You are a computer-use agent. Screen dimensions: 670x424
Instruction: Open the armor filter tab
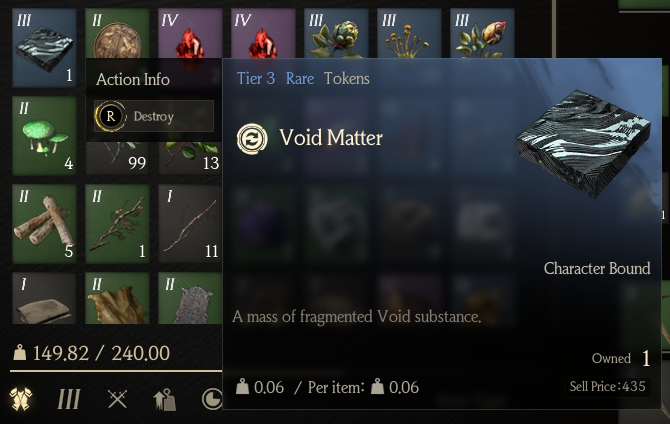21,399
